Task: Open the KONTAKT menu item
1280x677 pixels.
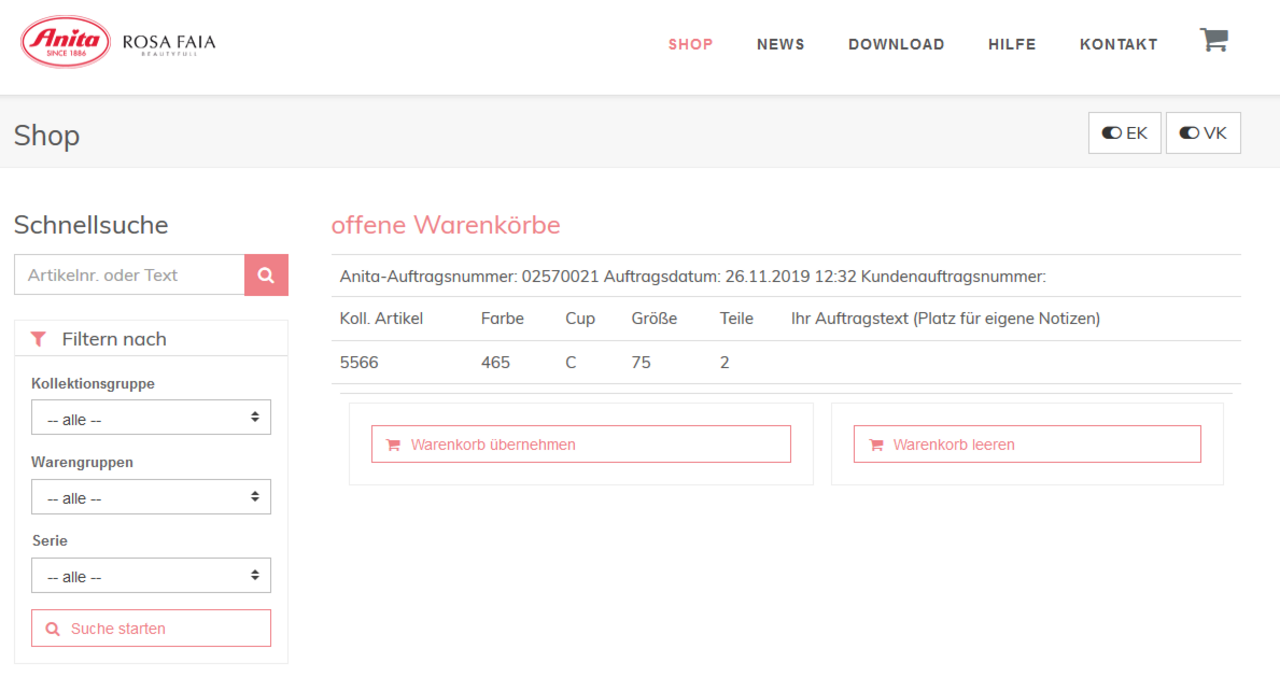Action: 1118,44
